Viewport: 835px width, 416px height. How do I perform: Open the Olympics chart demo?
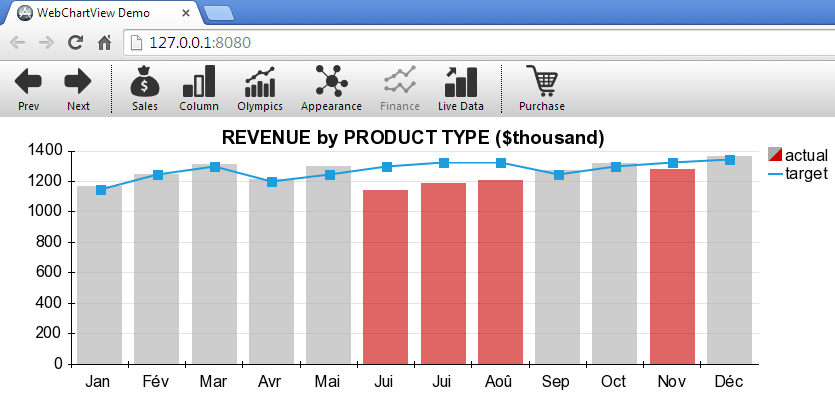260,82
